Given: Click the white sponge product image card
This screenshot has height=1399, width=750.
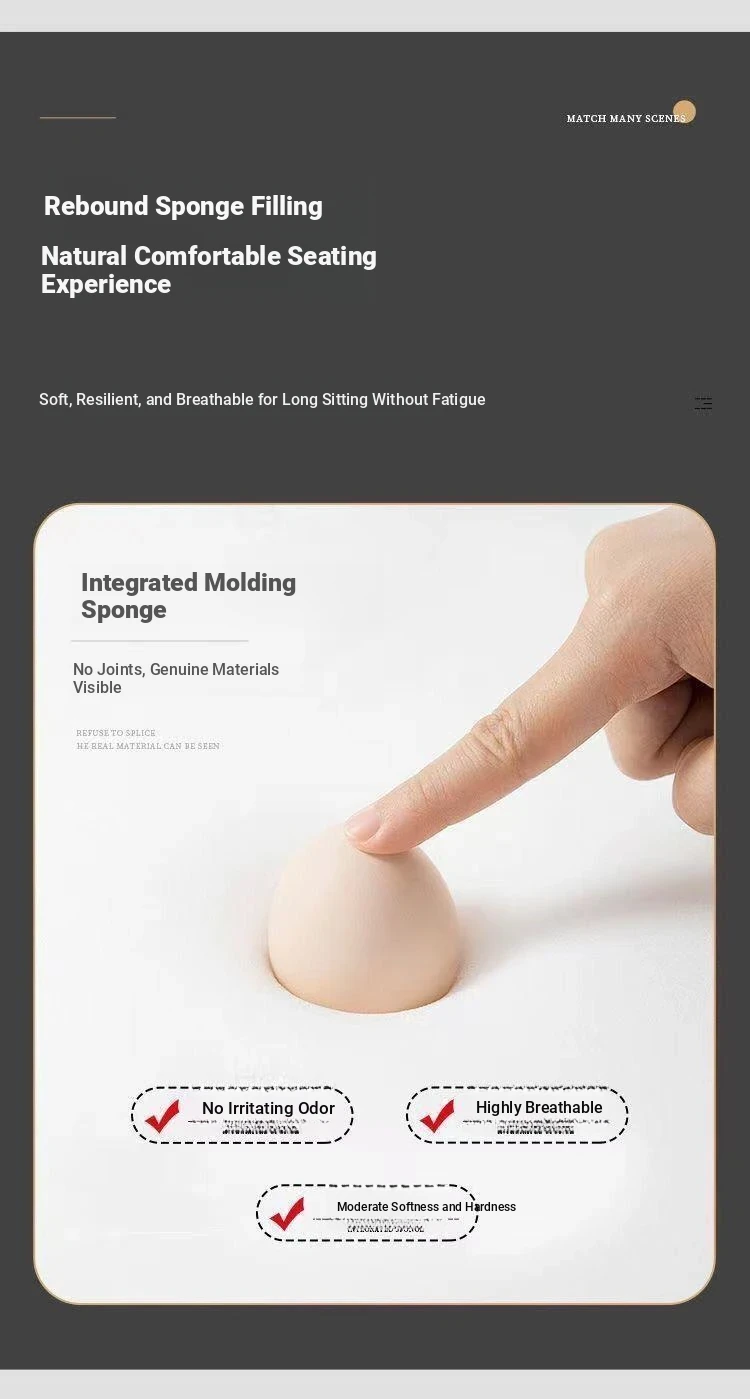Looking at the screenshot, I should point(375,903).
